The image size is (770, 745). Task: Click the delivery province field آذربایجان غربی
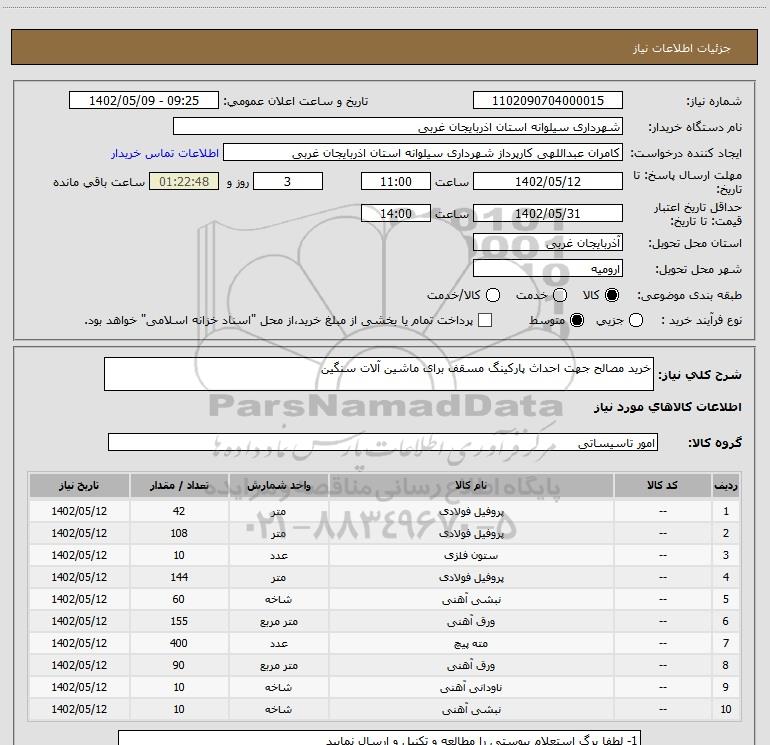[548, 243]
